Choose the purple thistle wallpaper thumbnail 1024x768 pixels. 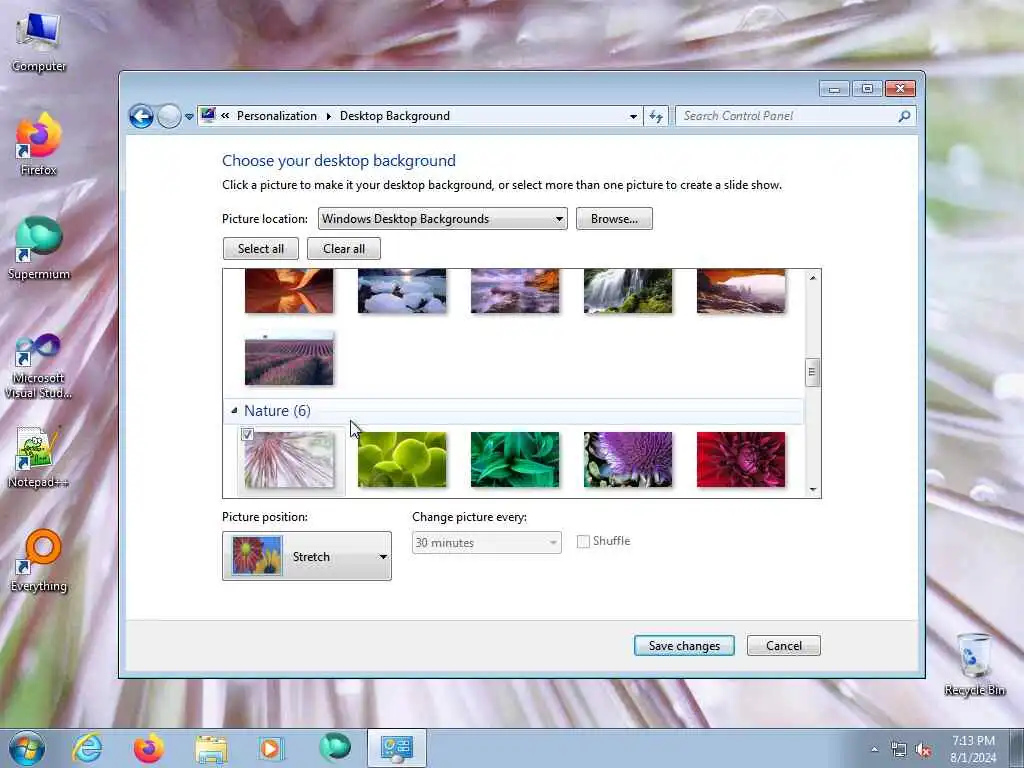pos(628,460)
